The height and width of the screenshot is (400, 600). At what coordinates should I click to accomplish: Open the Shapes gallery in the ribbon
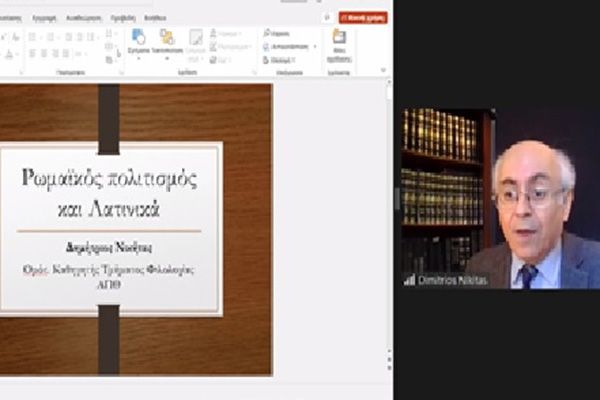point(138,38)
